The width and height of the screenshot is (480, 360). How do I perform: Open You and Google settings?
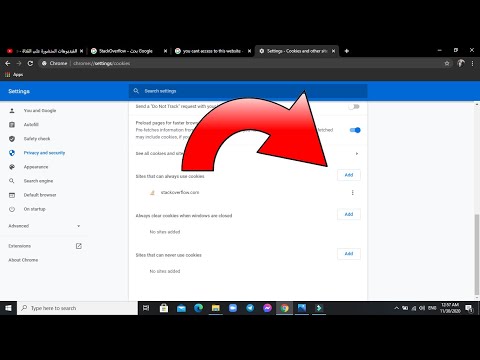tap(40, 110)
